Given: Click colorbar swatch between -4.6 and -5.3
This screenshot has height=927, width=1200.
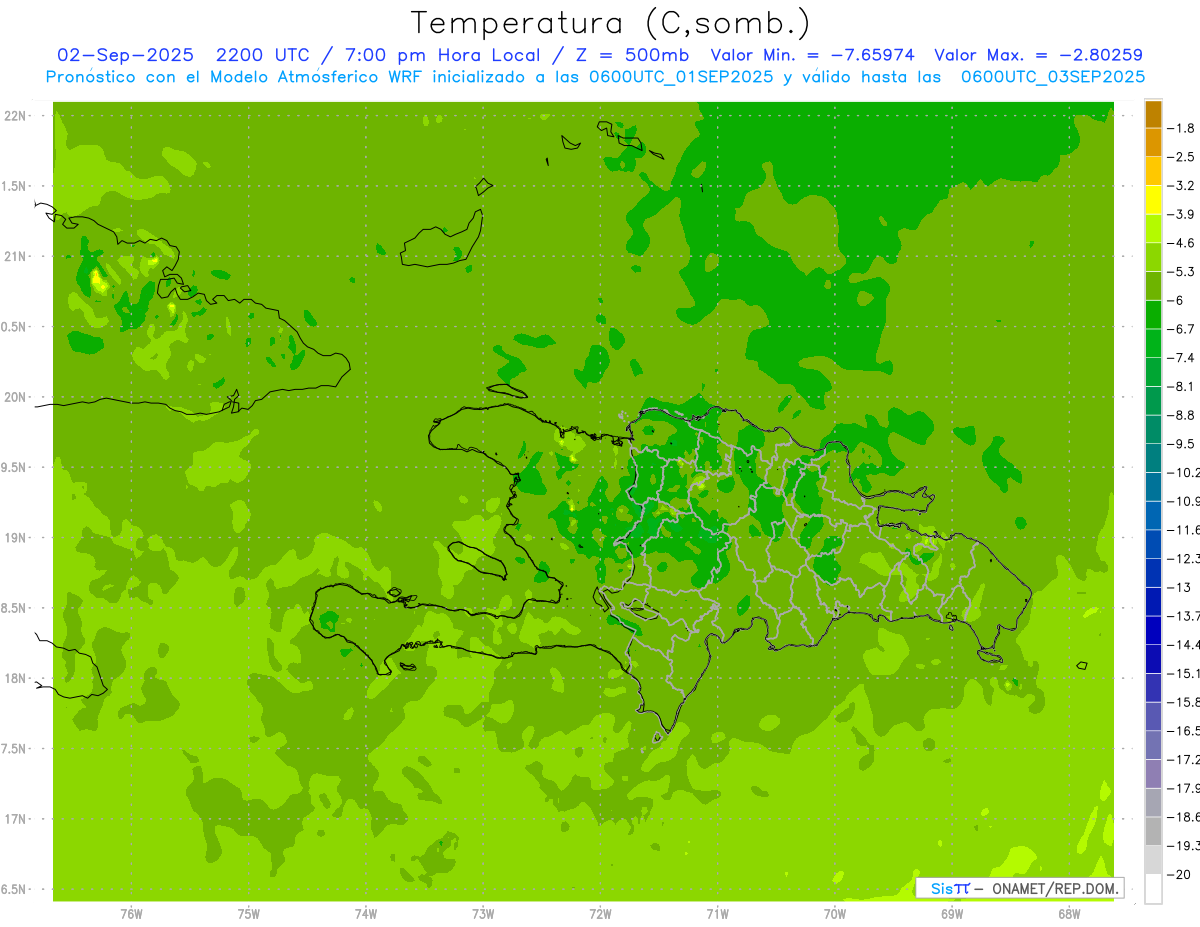Looking at the screenshot, I should (x=1153, y=257).
